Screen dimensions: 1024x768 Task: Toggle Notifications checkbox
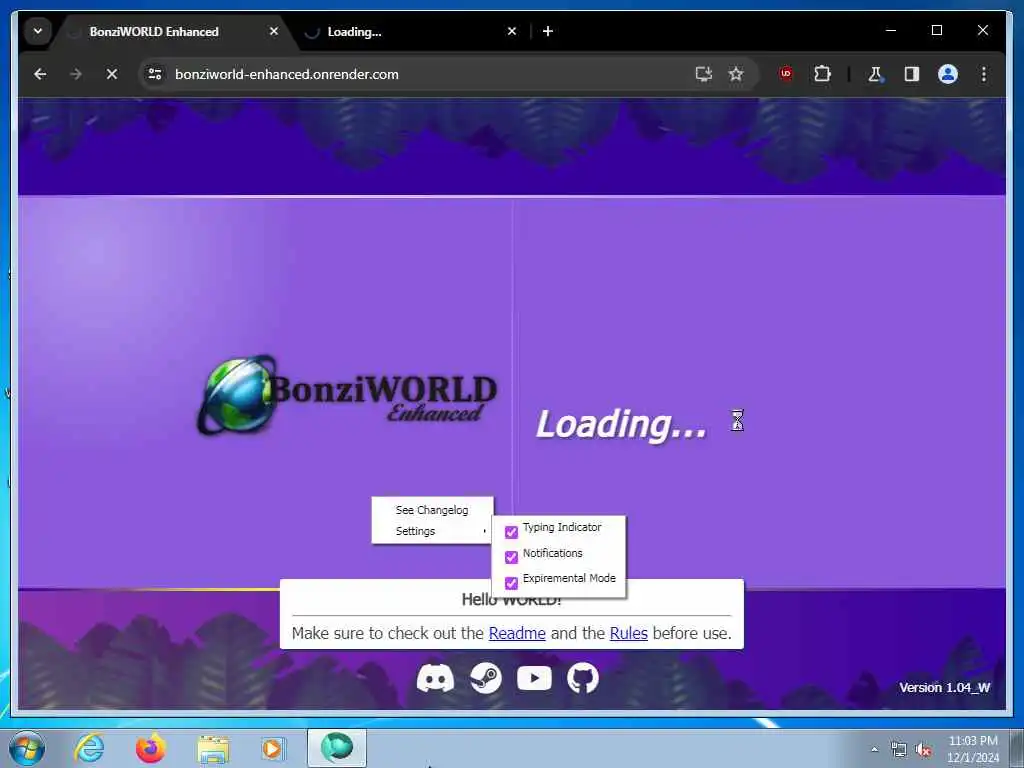pos(511,557)
